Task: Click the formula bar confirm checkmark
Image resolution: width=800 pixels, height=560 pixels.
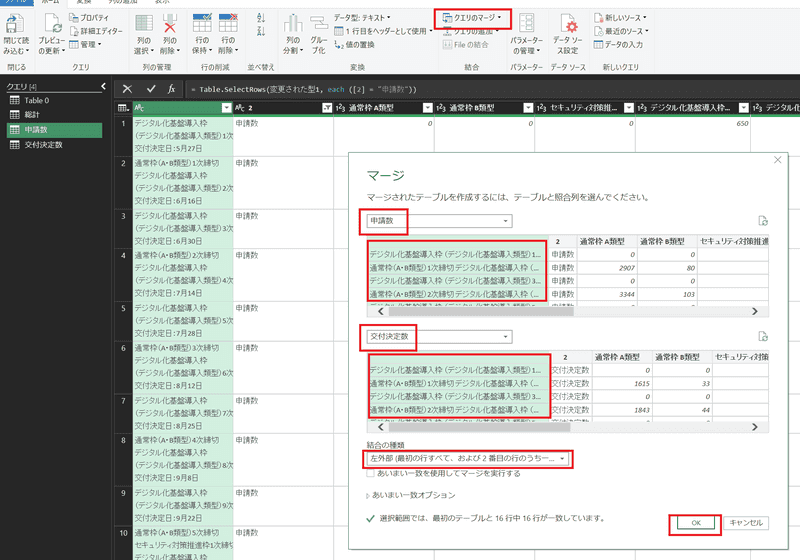Action: (x=151, y=89)
